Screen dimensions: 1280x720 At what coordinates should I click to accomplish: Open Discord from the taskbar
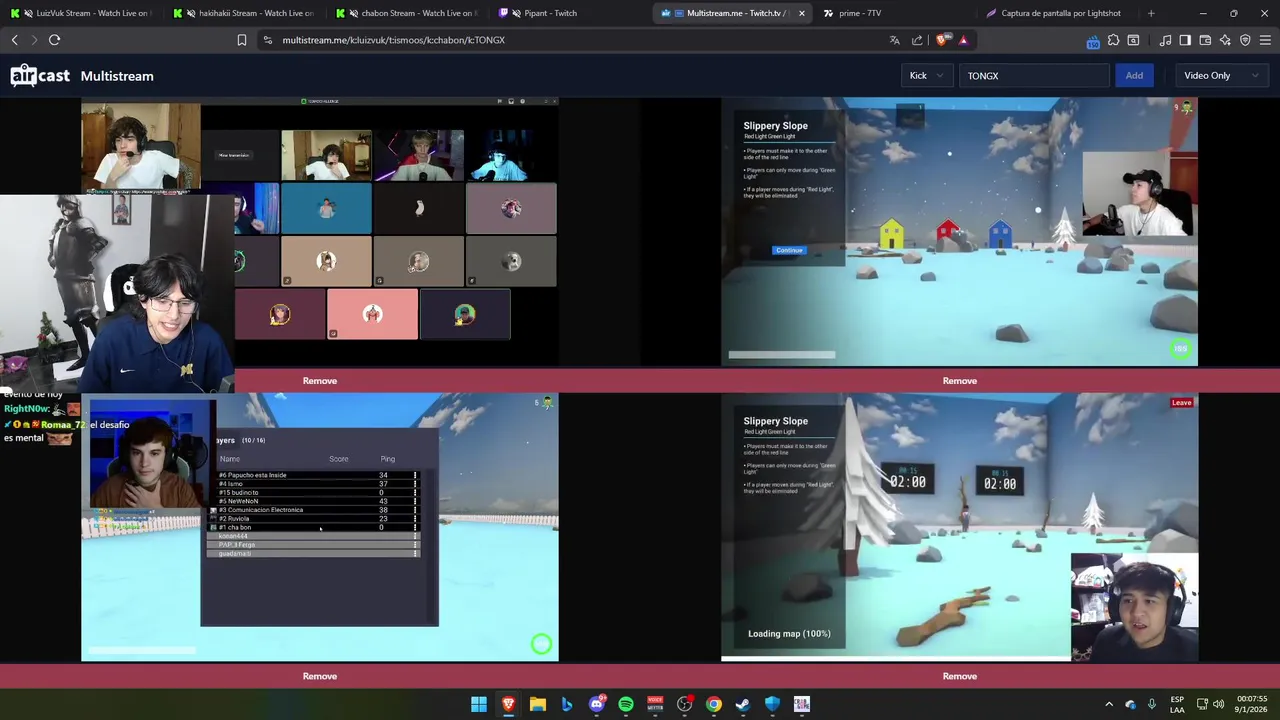point(597,704)
